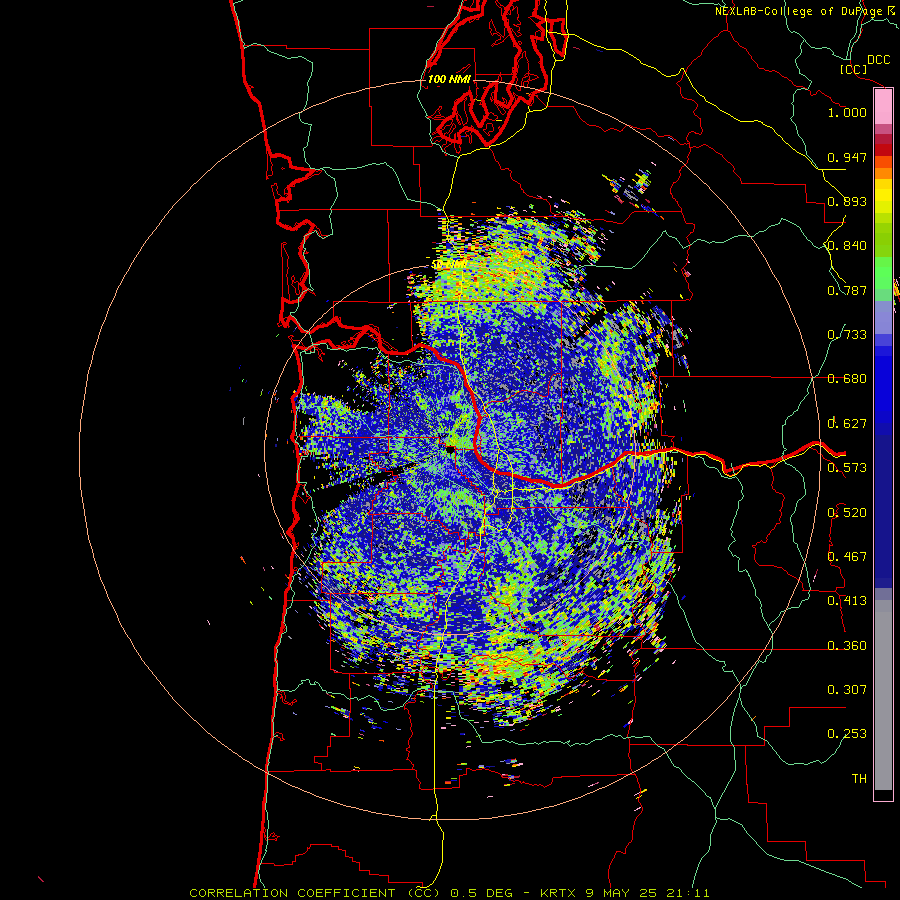
Task: Click the 0.787 scale value
Action: click(x=847, y=290)
